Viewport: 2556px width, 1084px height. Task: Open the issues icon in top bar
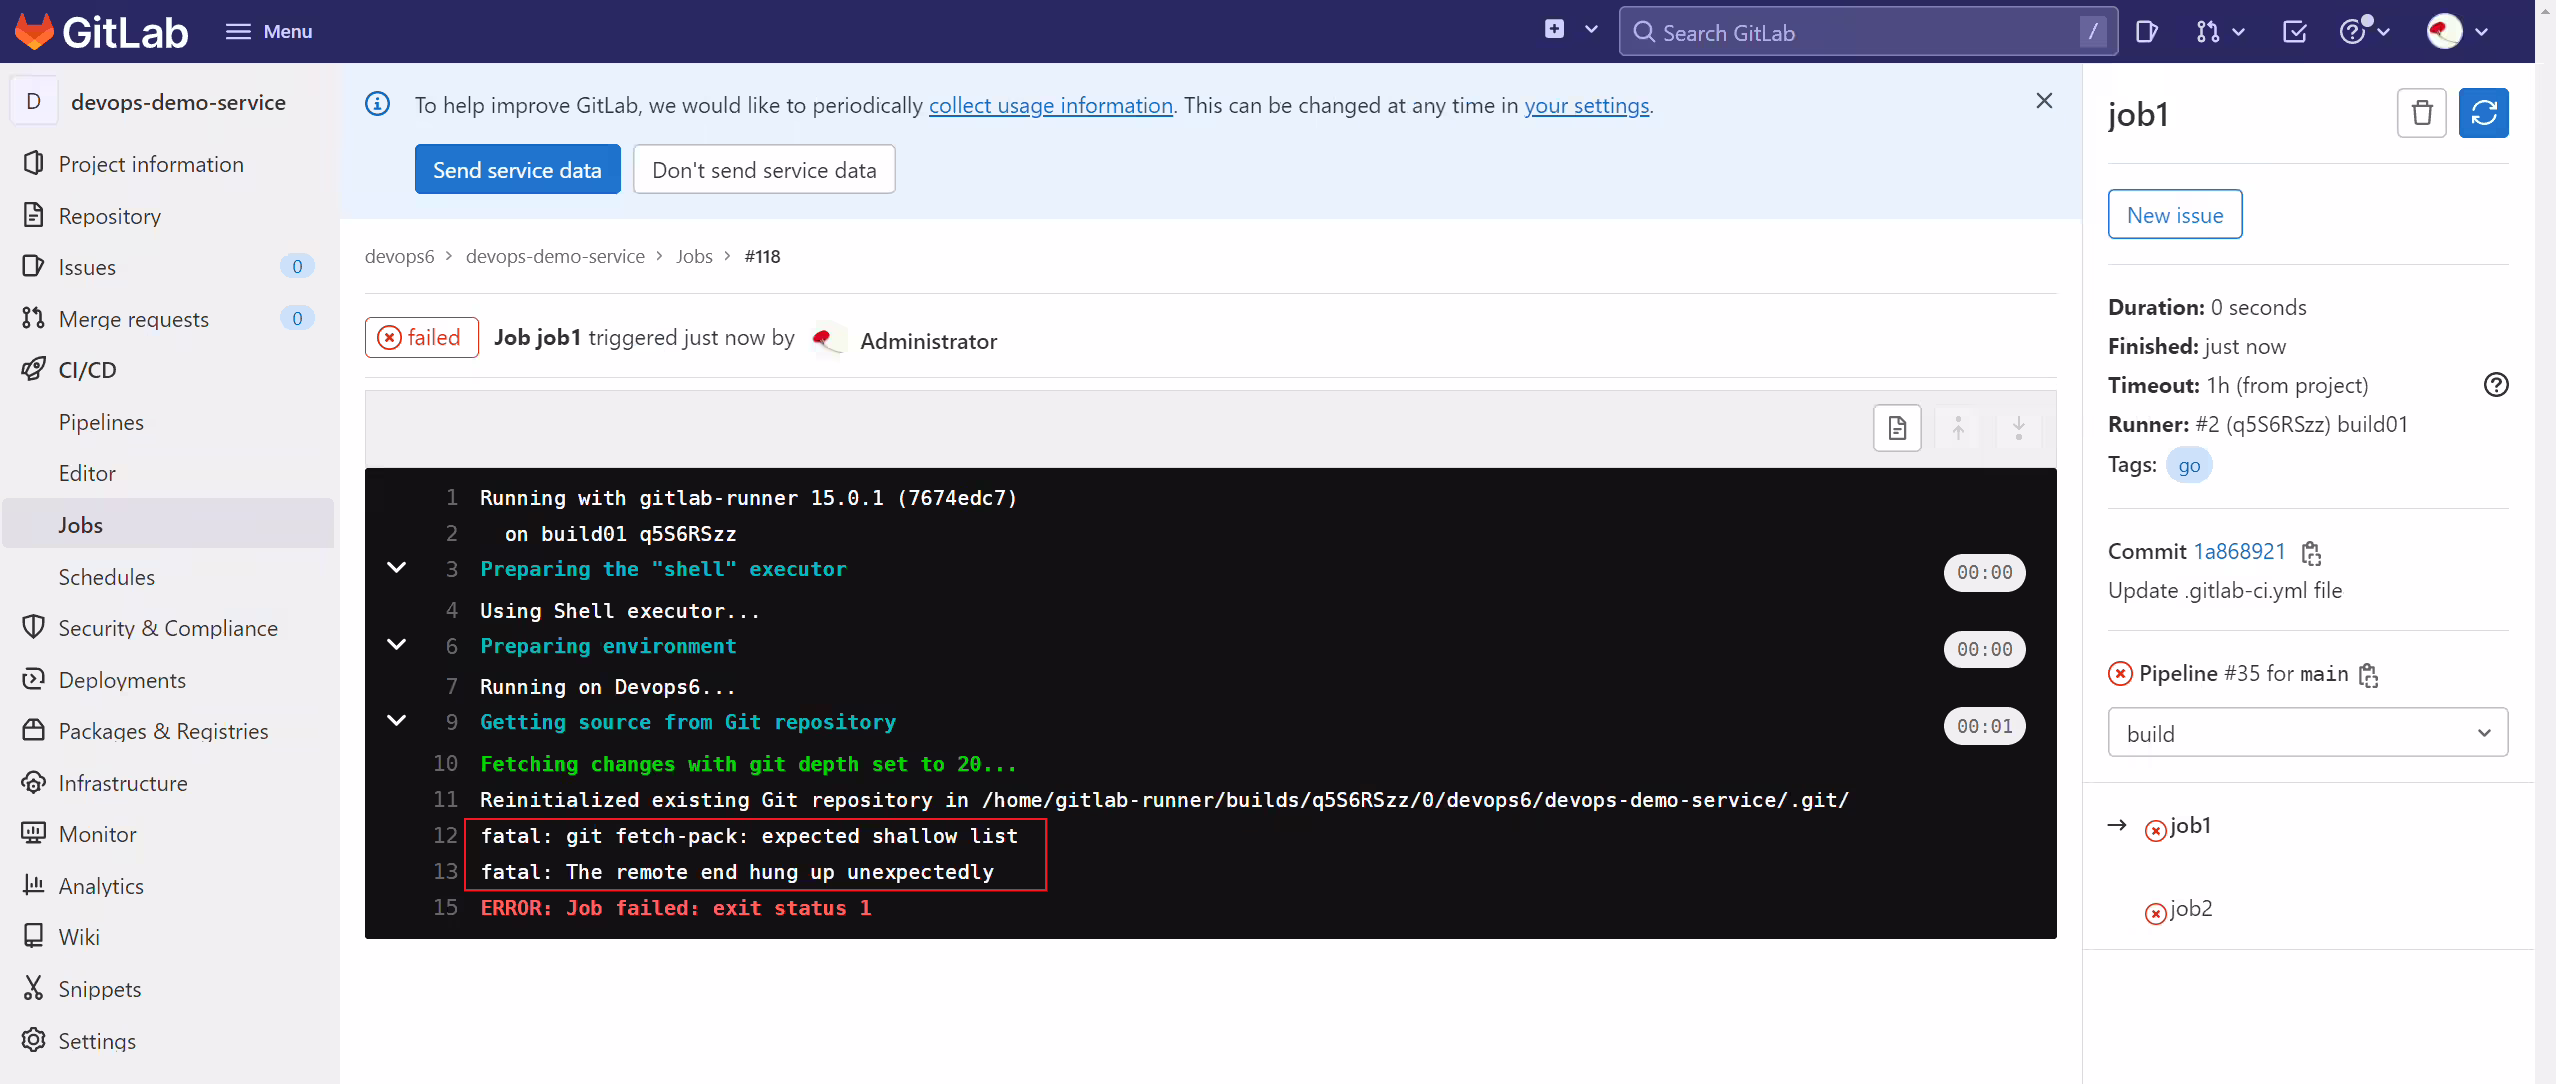(x=2146, y=33)
